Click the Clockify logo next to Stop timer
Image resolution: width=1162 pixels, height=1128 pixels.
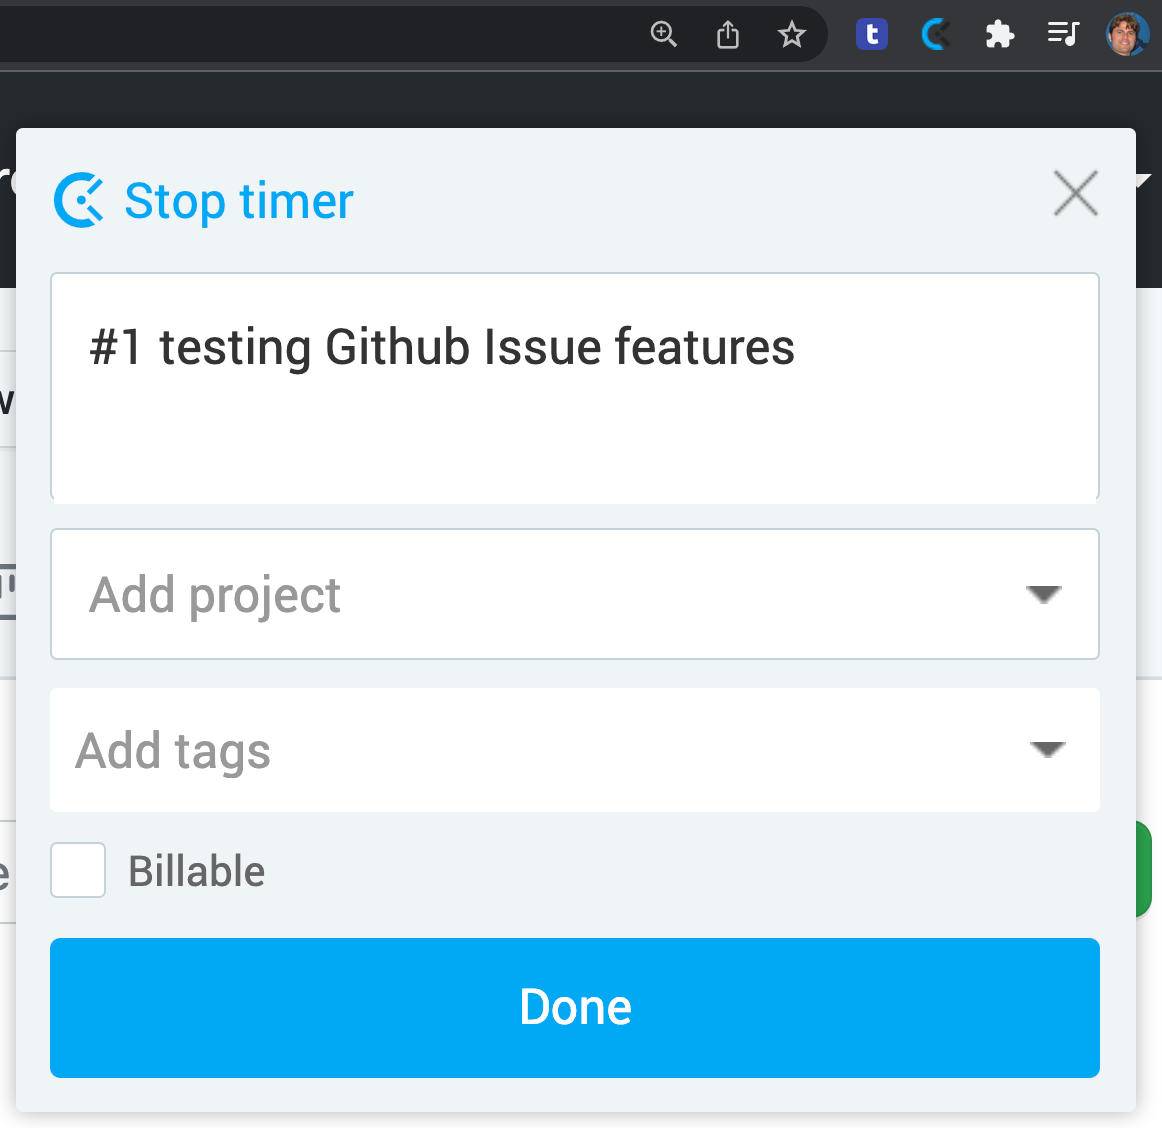click(79, 200)
